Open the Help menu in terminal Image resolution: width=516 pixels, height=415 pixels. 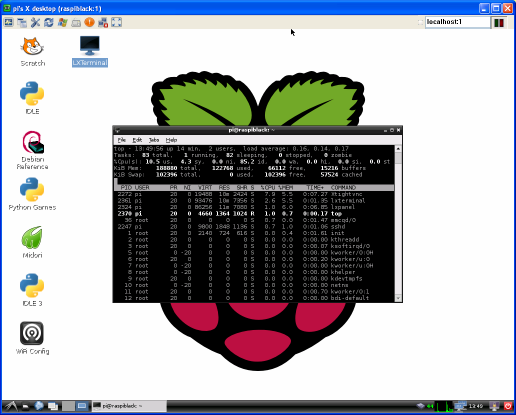click(x=171, y=140)
